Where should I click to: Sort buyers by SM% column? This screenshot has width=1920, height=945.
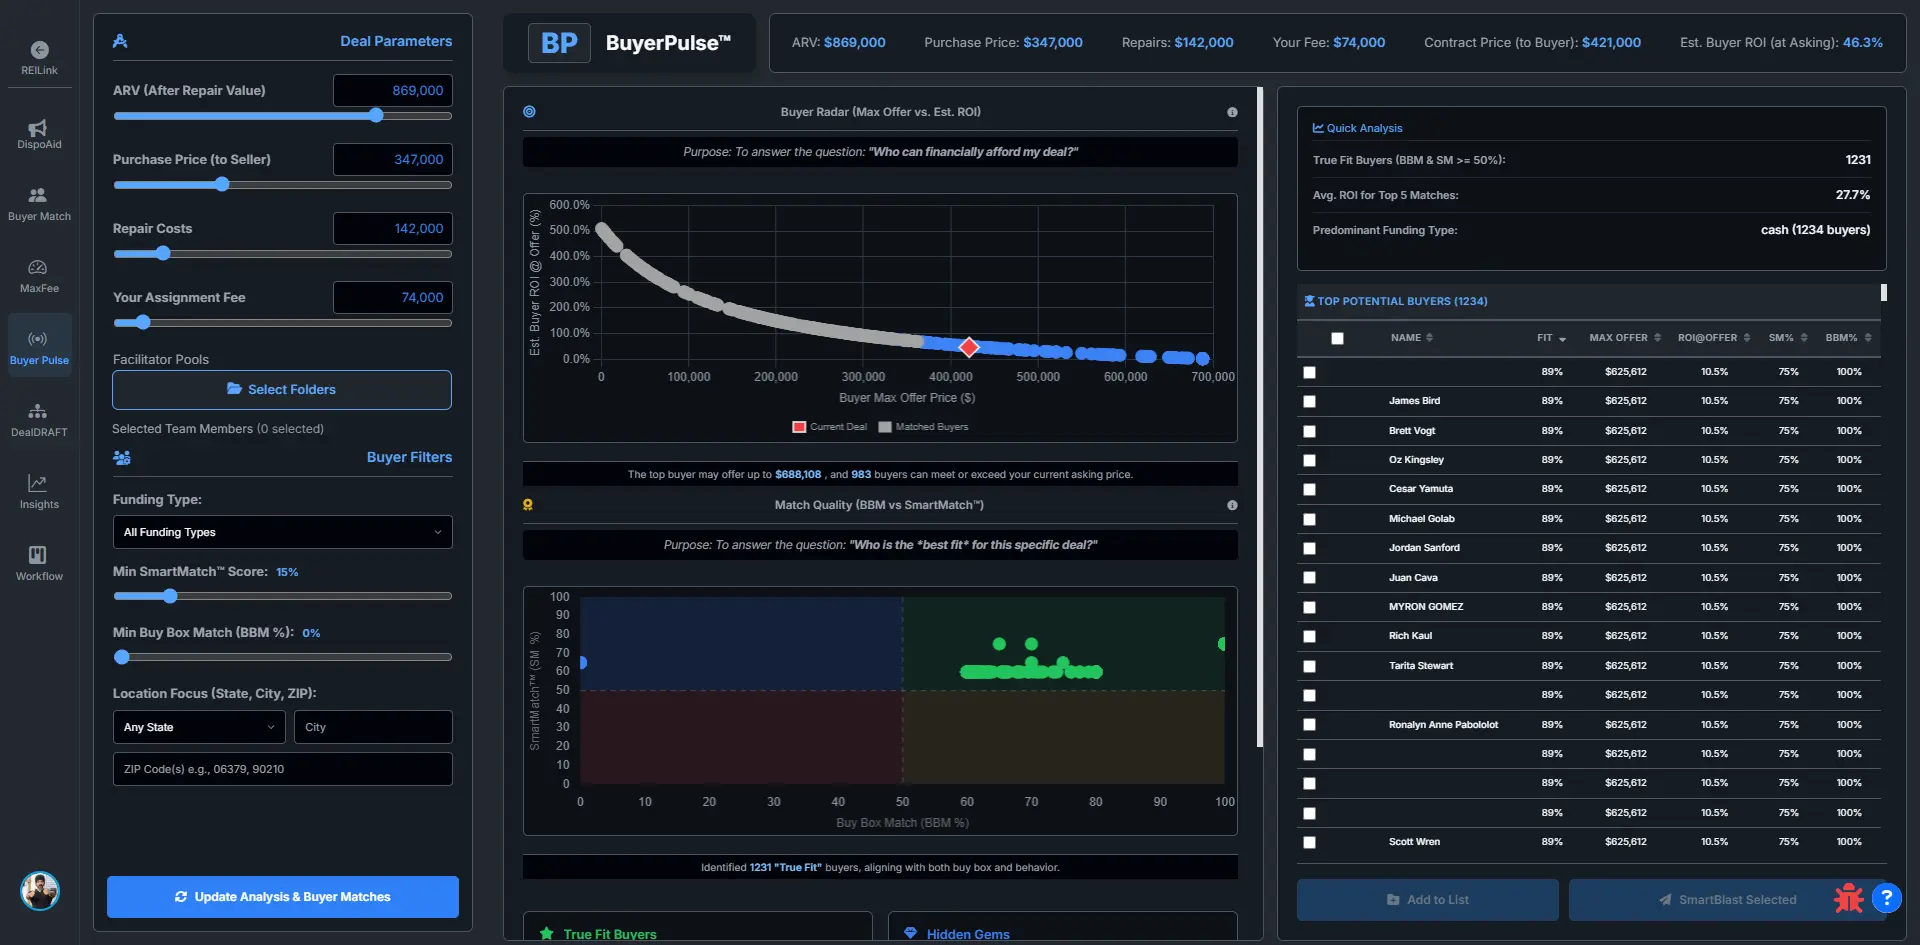(x=1788, y=338)
